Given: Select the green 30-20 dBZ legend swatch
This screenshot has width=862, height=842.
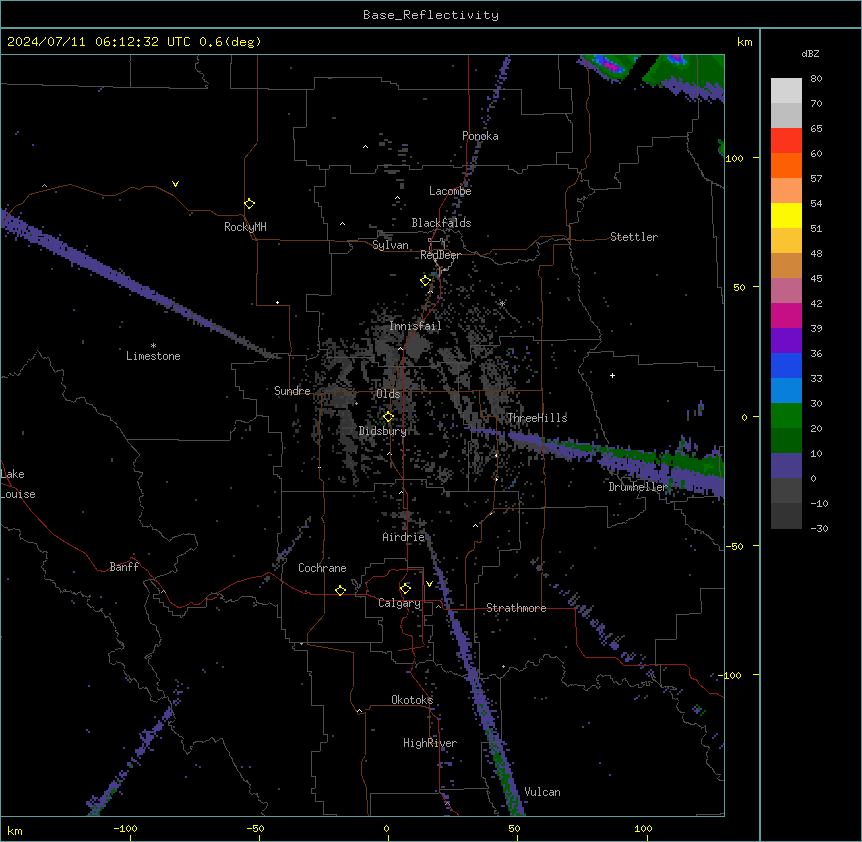Looking at the screenshot, I should (786, 416).
